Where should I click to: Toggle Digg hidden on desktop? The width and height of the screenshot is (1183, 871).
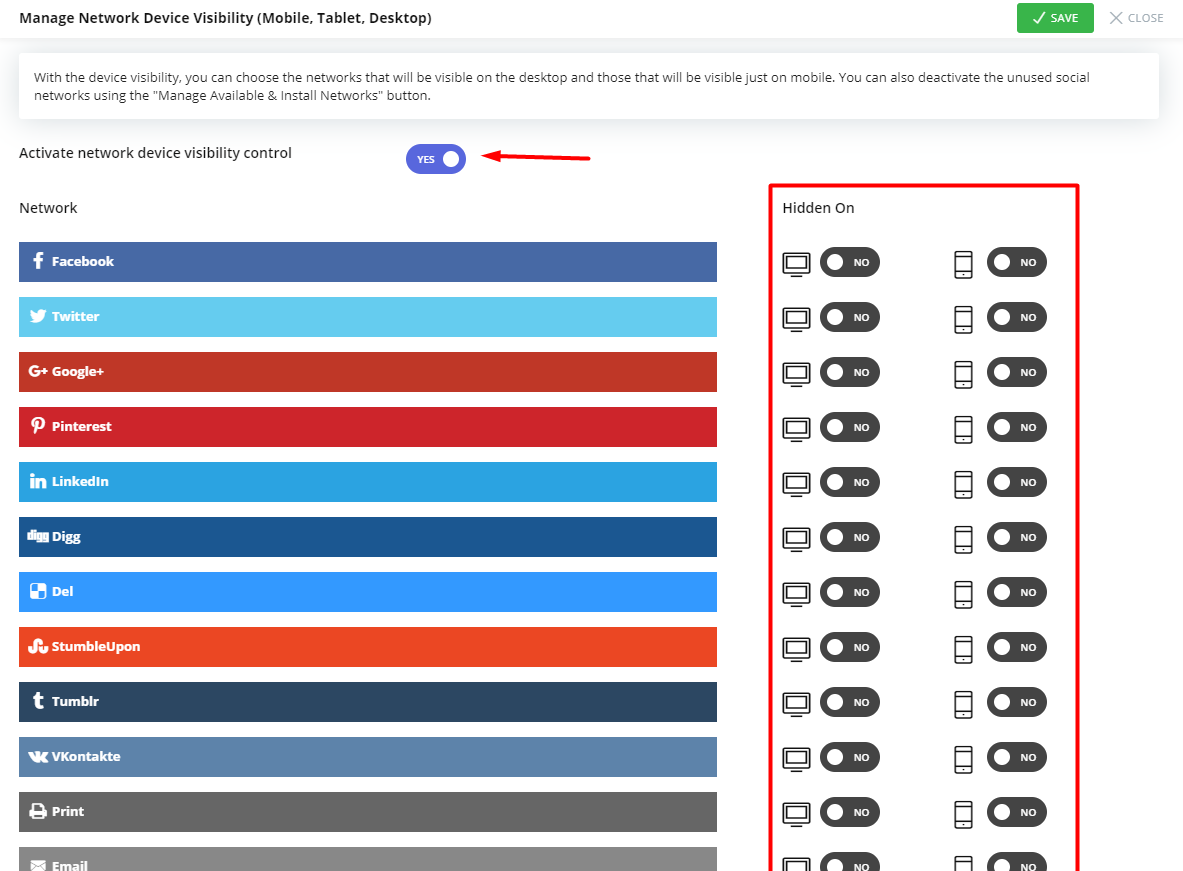coord(849,537)
